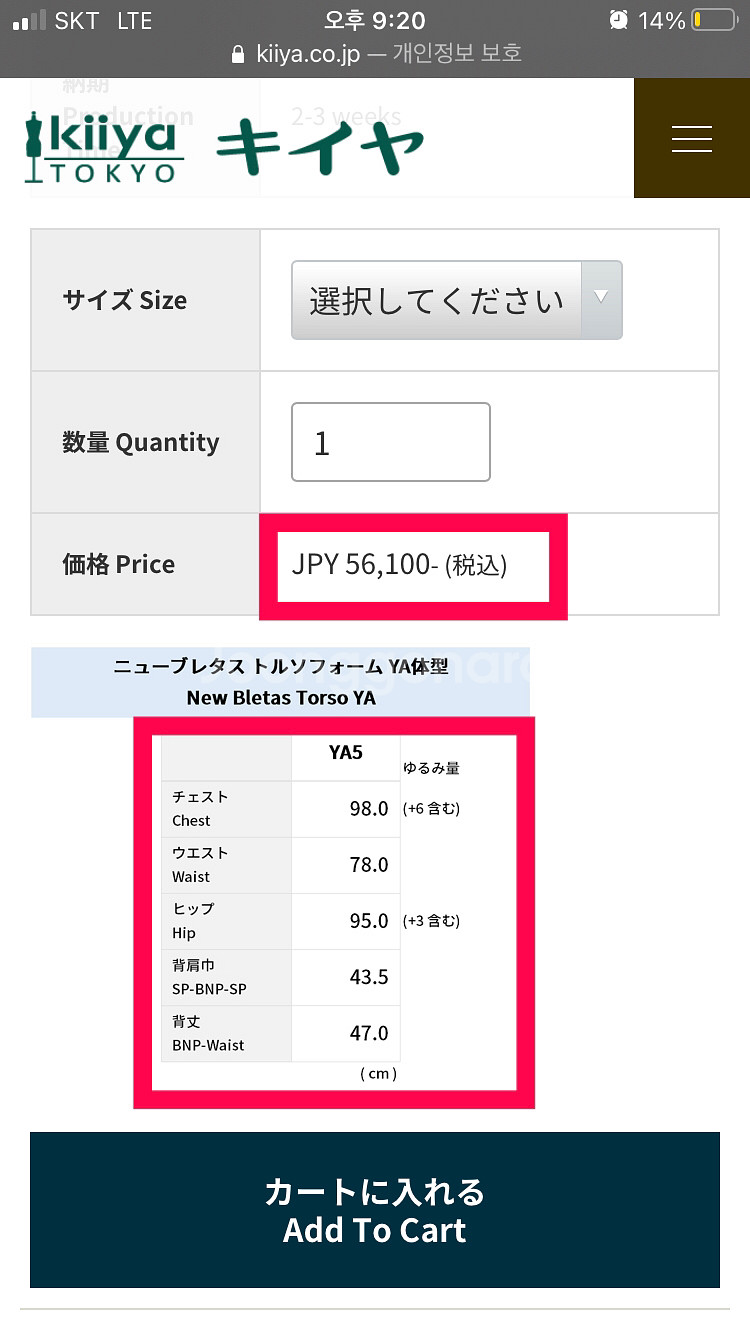Tap the alarm clock status icon
The height and width of the screenshot is (1334, 750).
click(618, 18)
